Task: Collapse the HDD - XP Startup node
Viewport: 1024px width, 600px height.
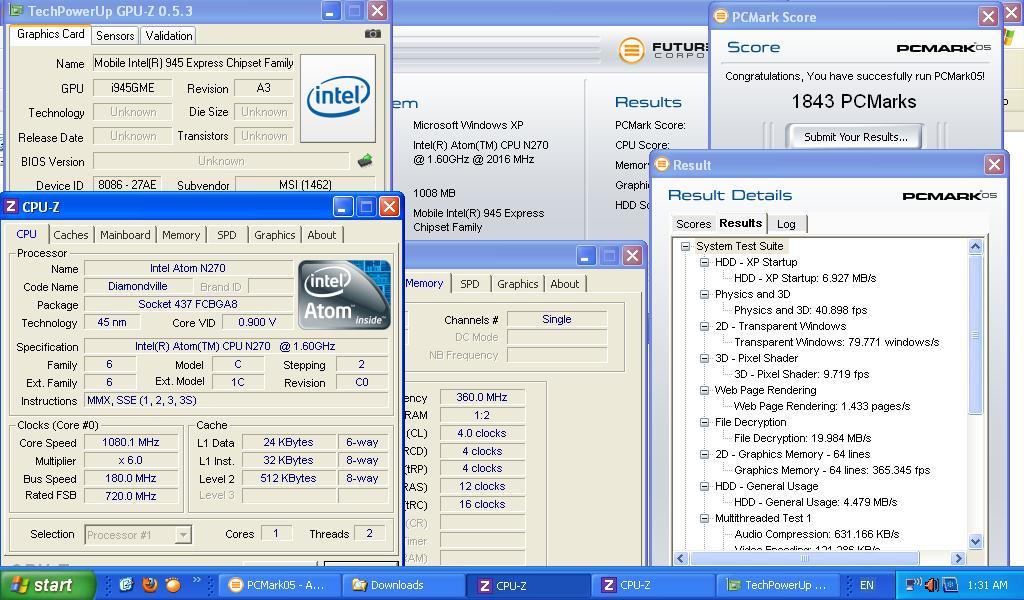Action: (704, 262)
